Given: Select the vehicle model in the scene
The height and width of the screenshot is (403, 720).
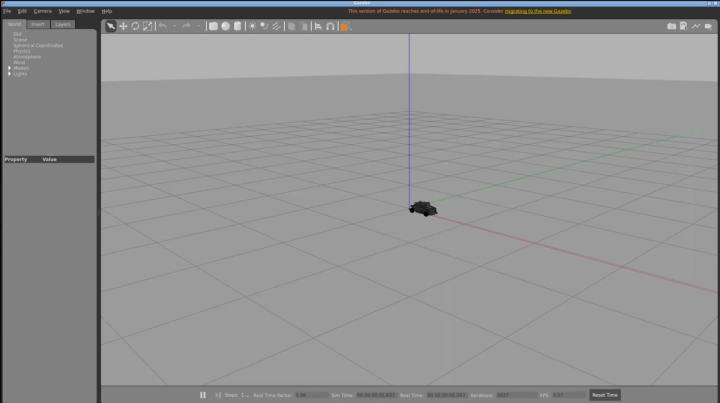Looking at the screenshot, I should click(423, 209).
